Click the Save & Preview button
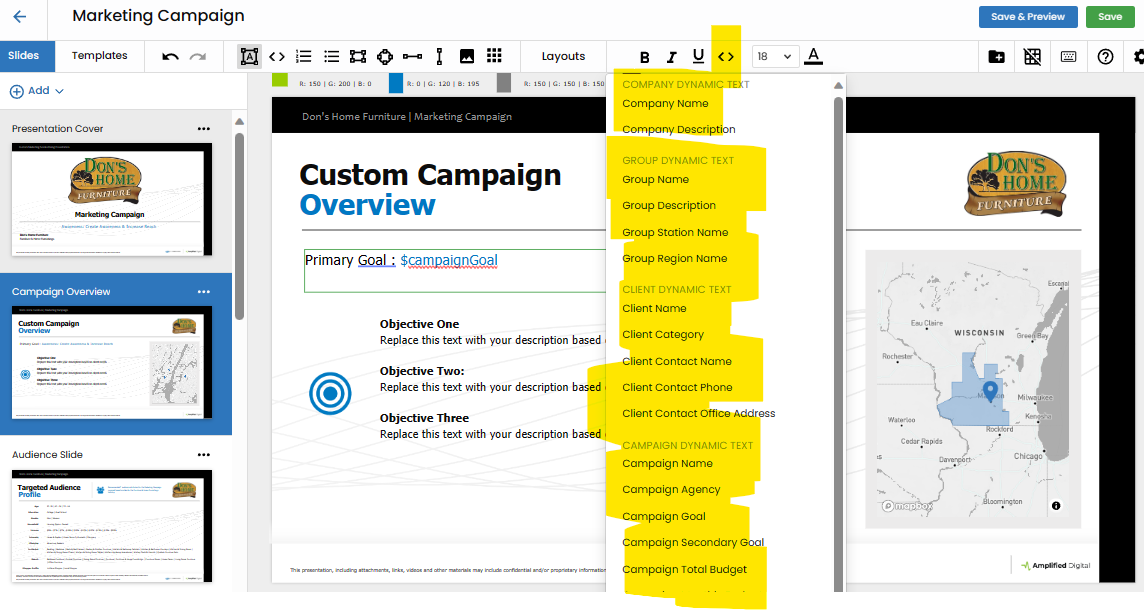1144x610 pixels. pos(1028,17)
